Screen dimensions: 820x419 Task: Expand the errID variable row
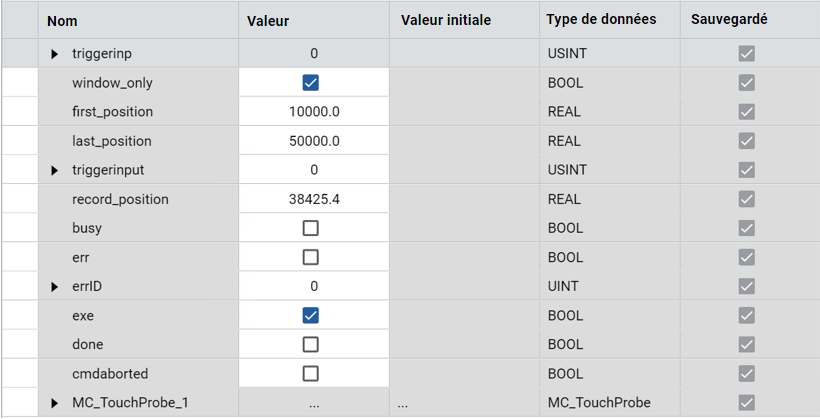pyautogui.click(x=54, y=287)
